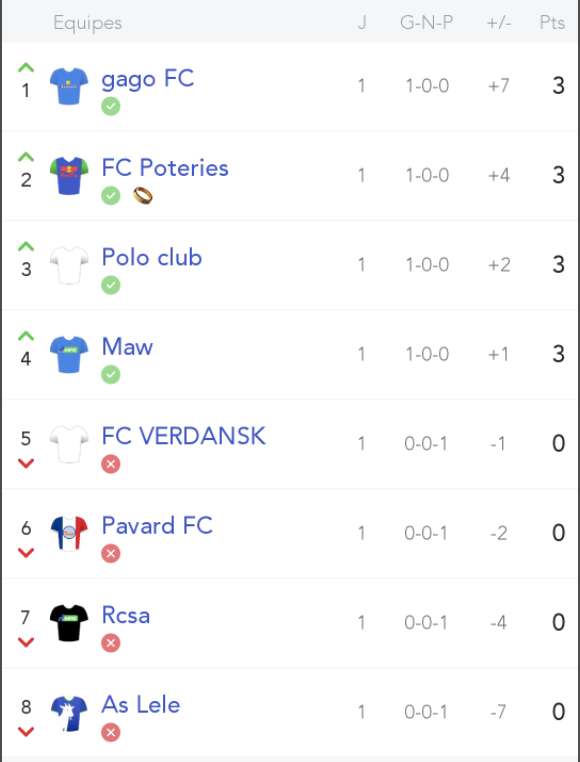Click the red loss cross under FC VERDANSK
This screenshot has height=762, width=580.
click(x=111, y=464)
